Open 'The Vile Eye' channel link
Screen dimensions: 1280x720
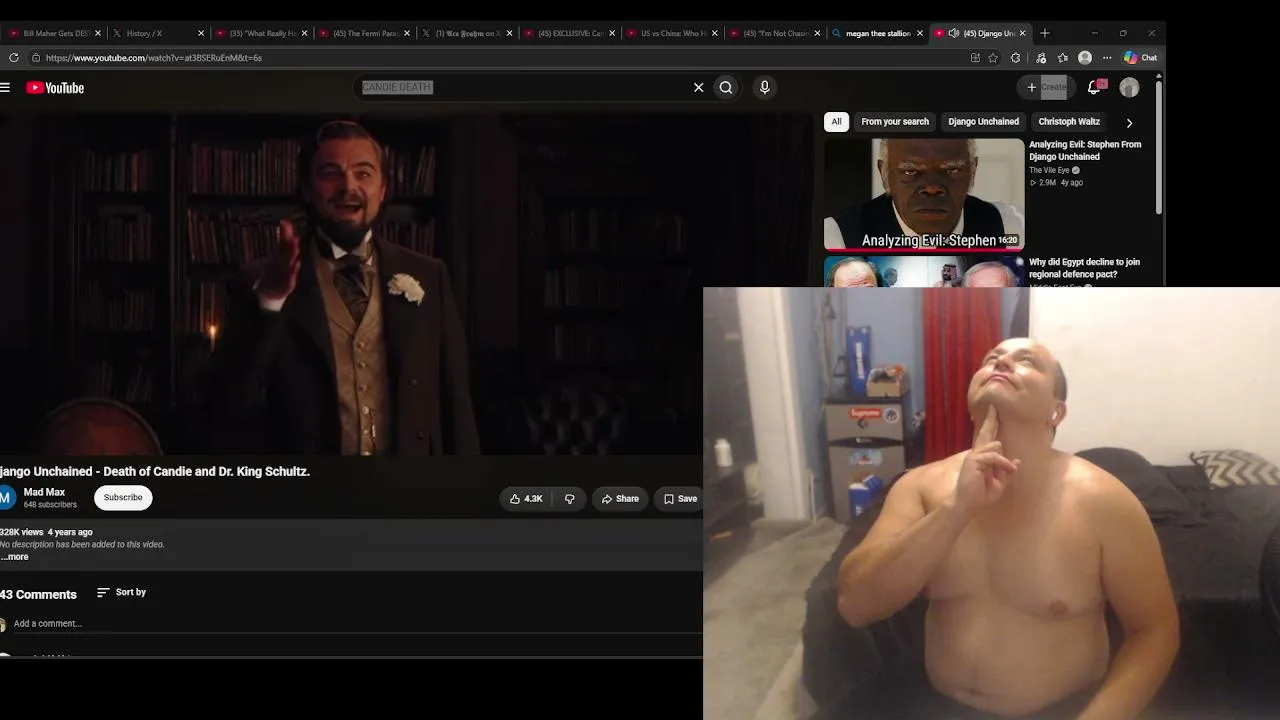click(x=1049, y=171)
